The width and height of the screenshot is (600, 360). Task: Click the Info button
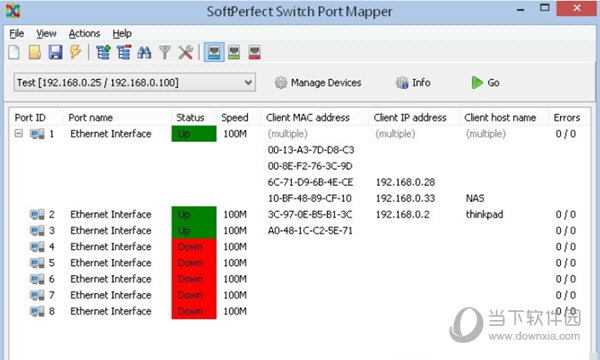413,83
